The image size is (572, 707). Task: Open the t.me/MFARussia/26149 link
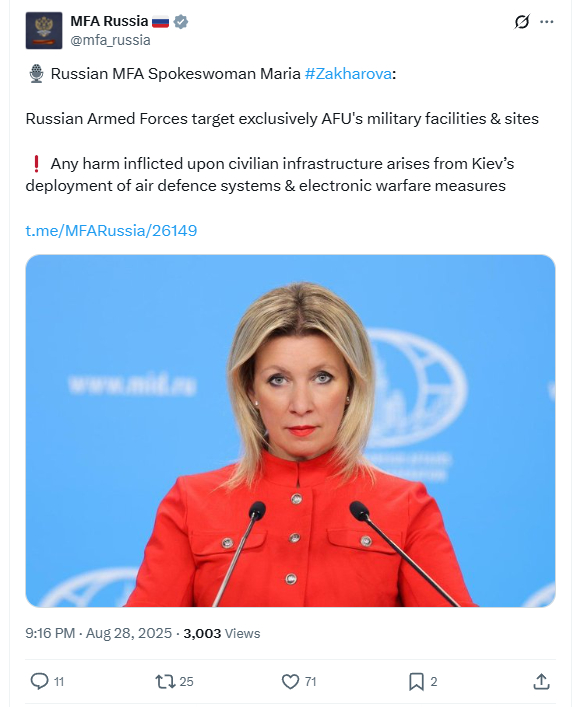pos(111,230)
